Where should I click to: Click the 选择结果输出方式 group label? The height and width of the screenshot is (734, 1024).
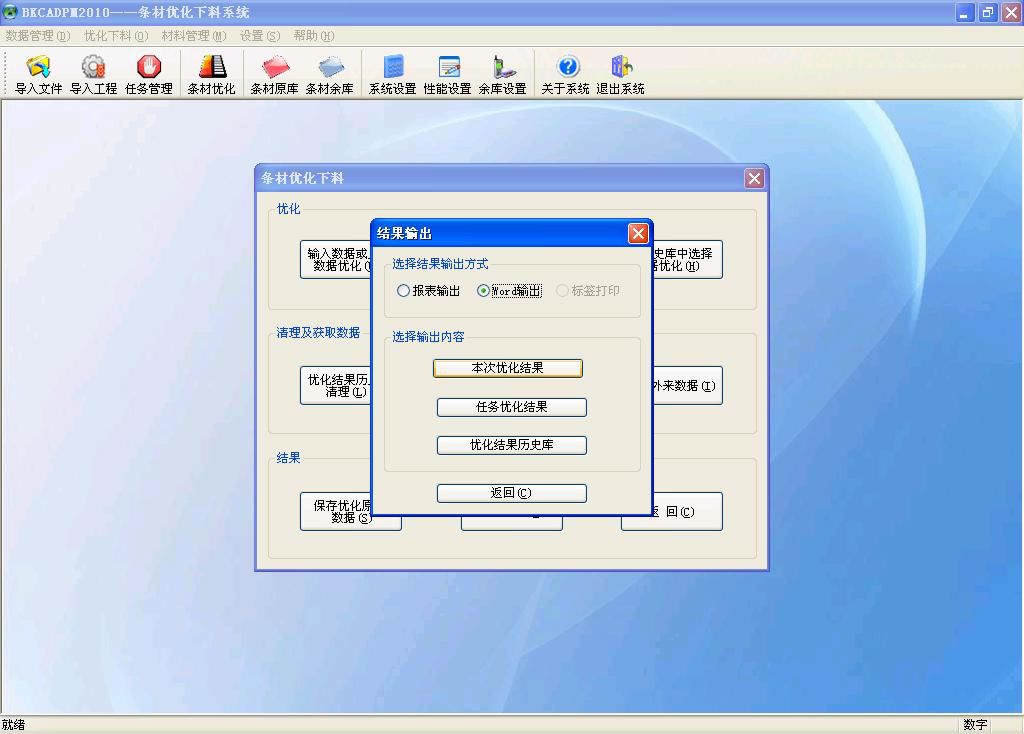click(x=440, y=264)
